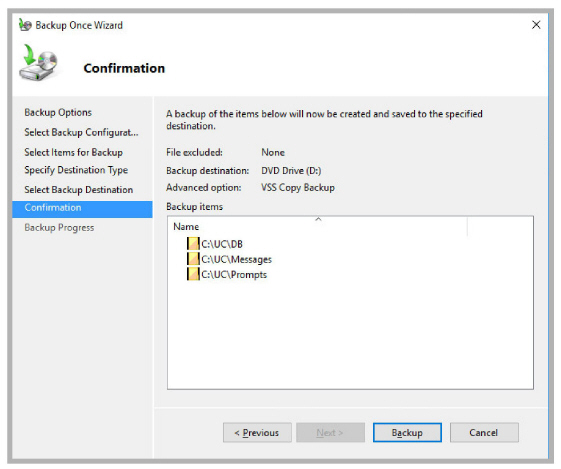561x469 pixels.
Task: Go to the Backup Options step
Action: 58,112
